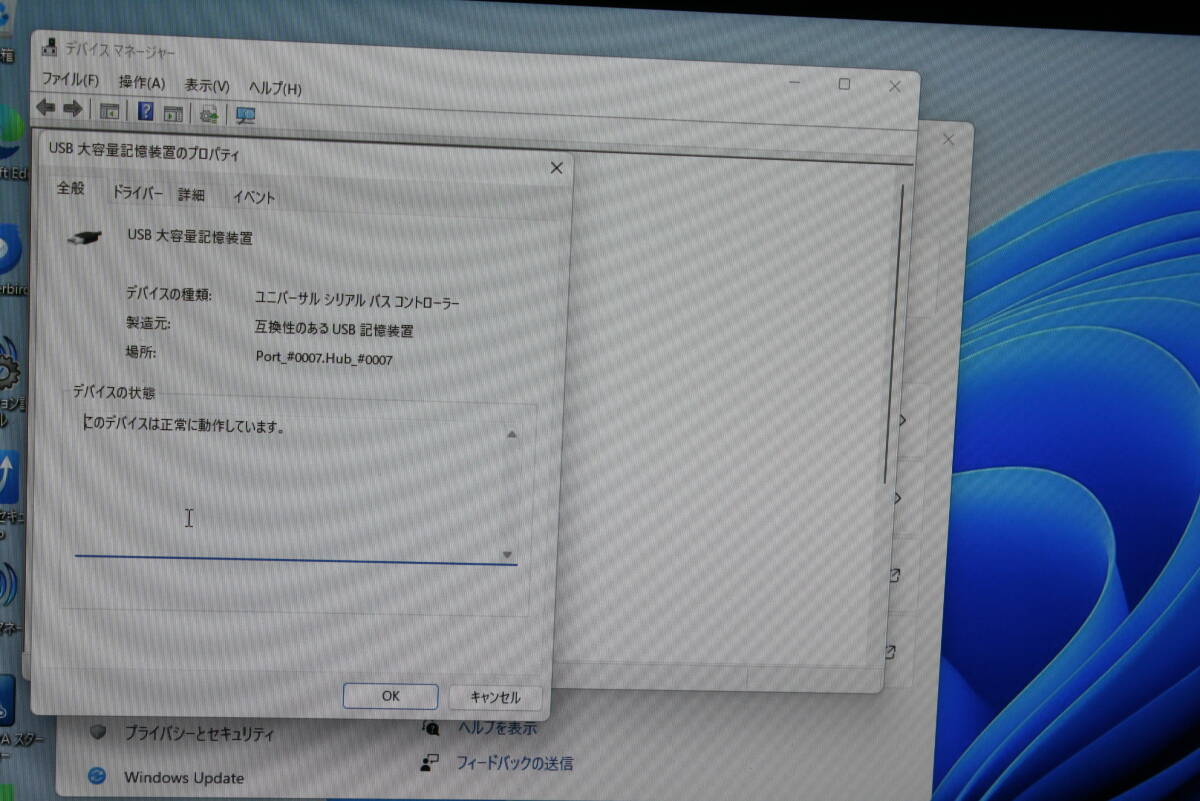
Task: Click the 製造元: label
Action: [146, 324]
